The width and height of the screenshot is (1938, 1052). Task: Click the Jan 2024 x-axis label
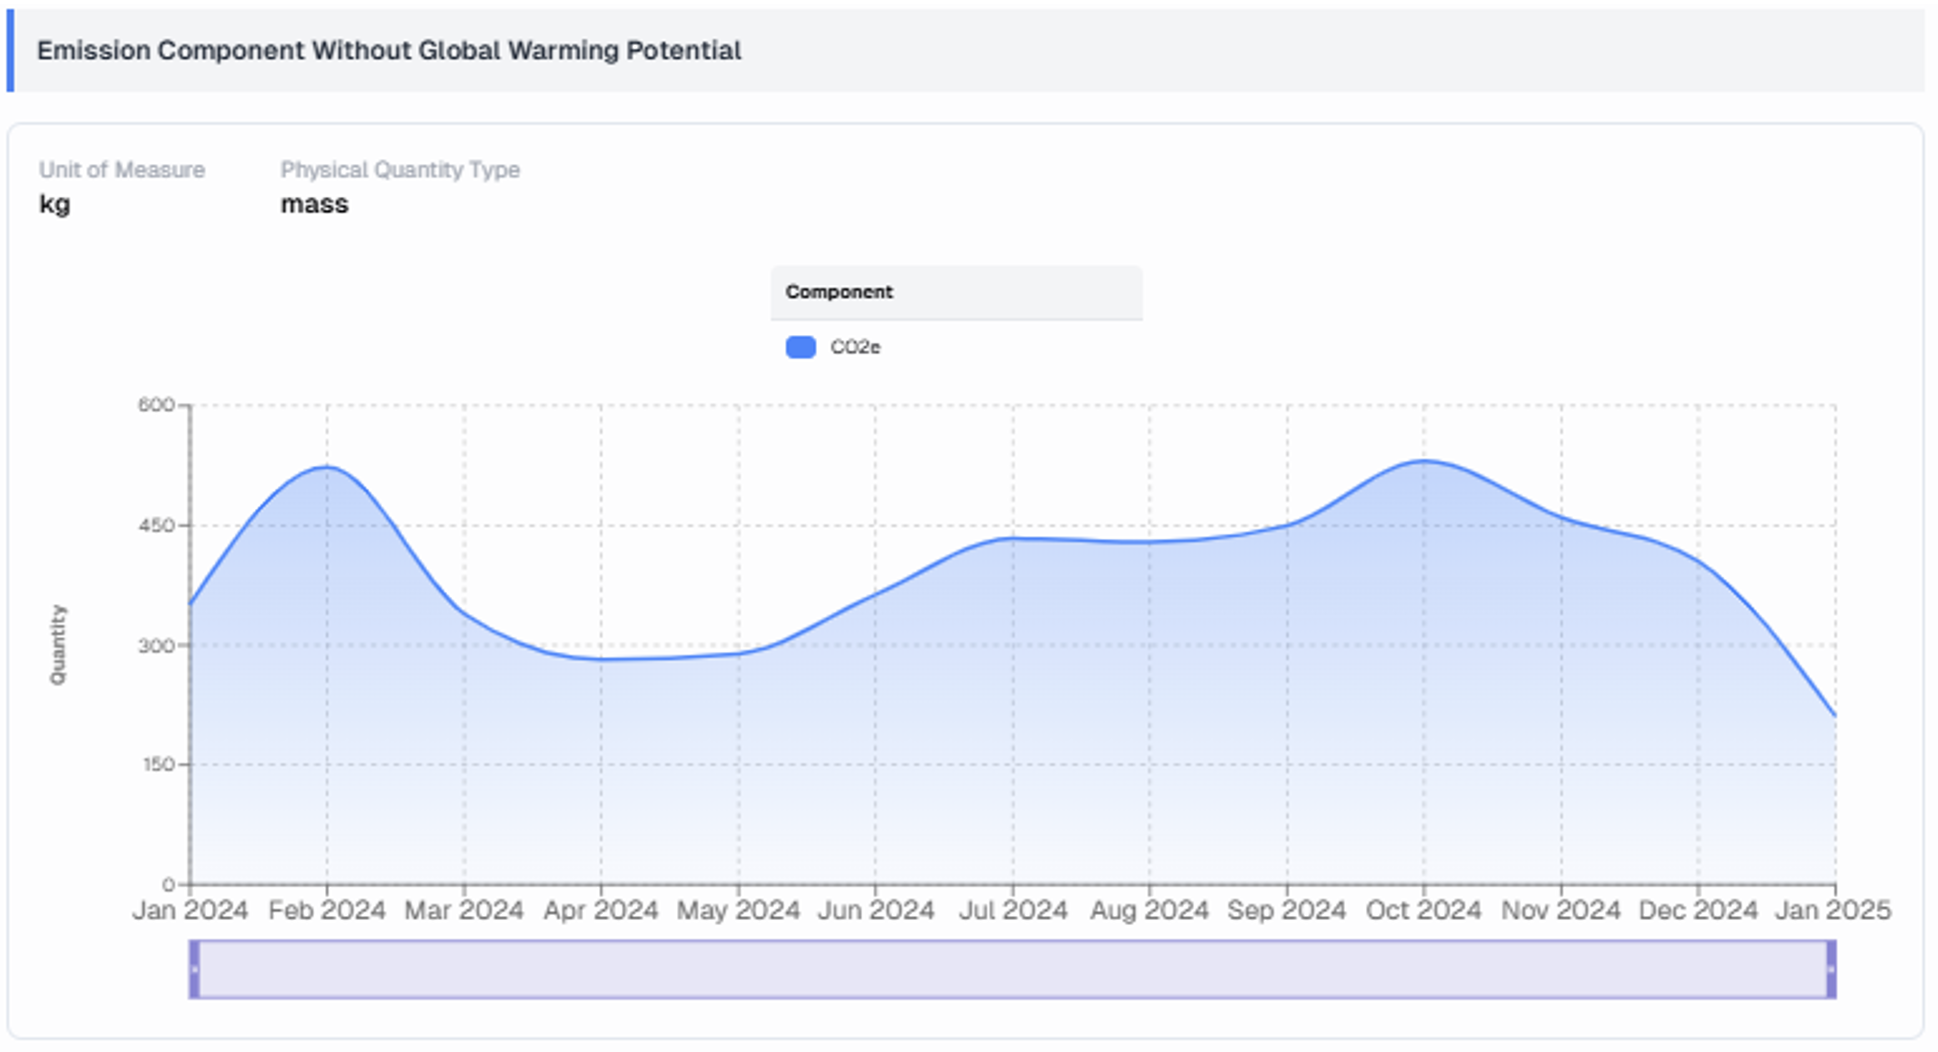pyautogui.click(x=190, y=910)
